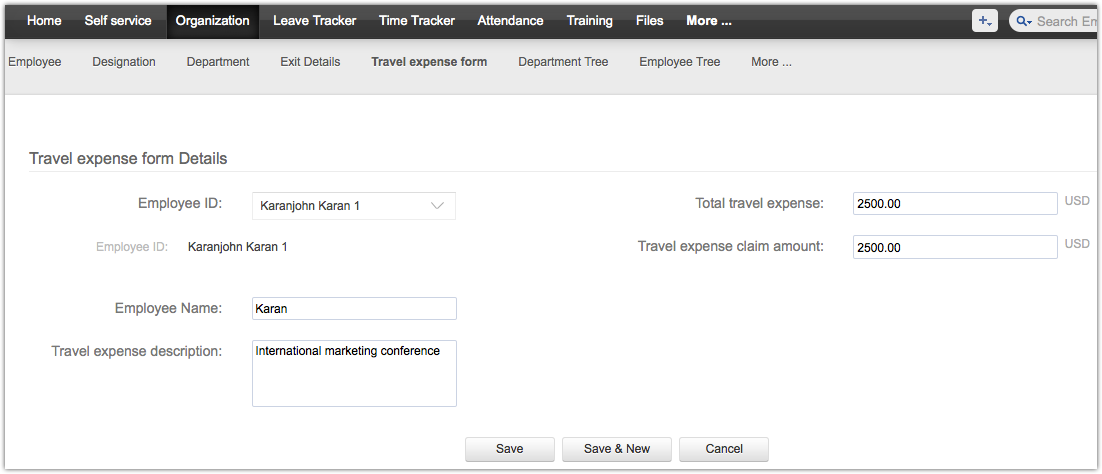Image resolution: width=1102 pixels, height=474 pixels.
Task: Switch to the Leave Tracker tab
Action: [315, 21]
